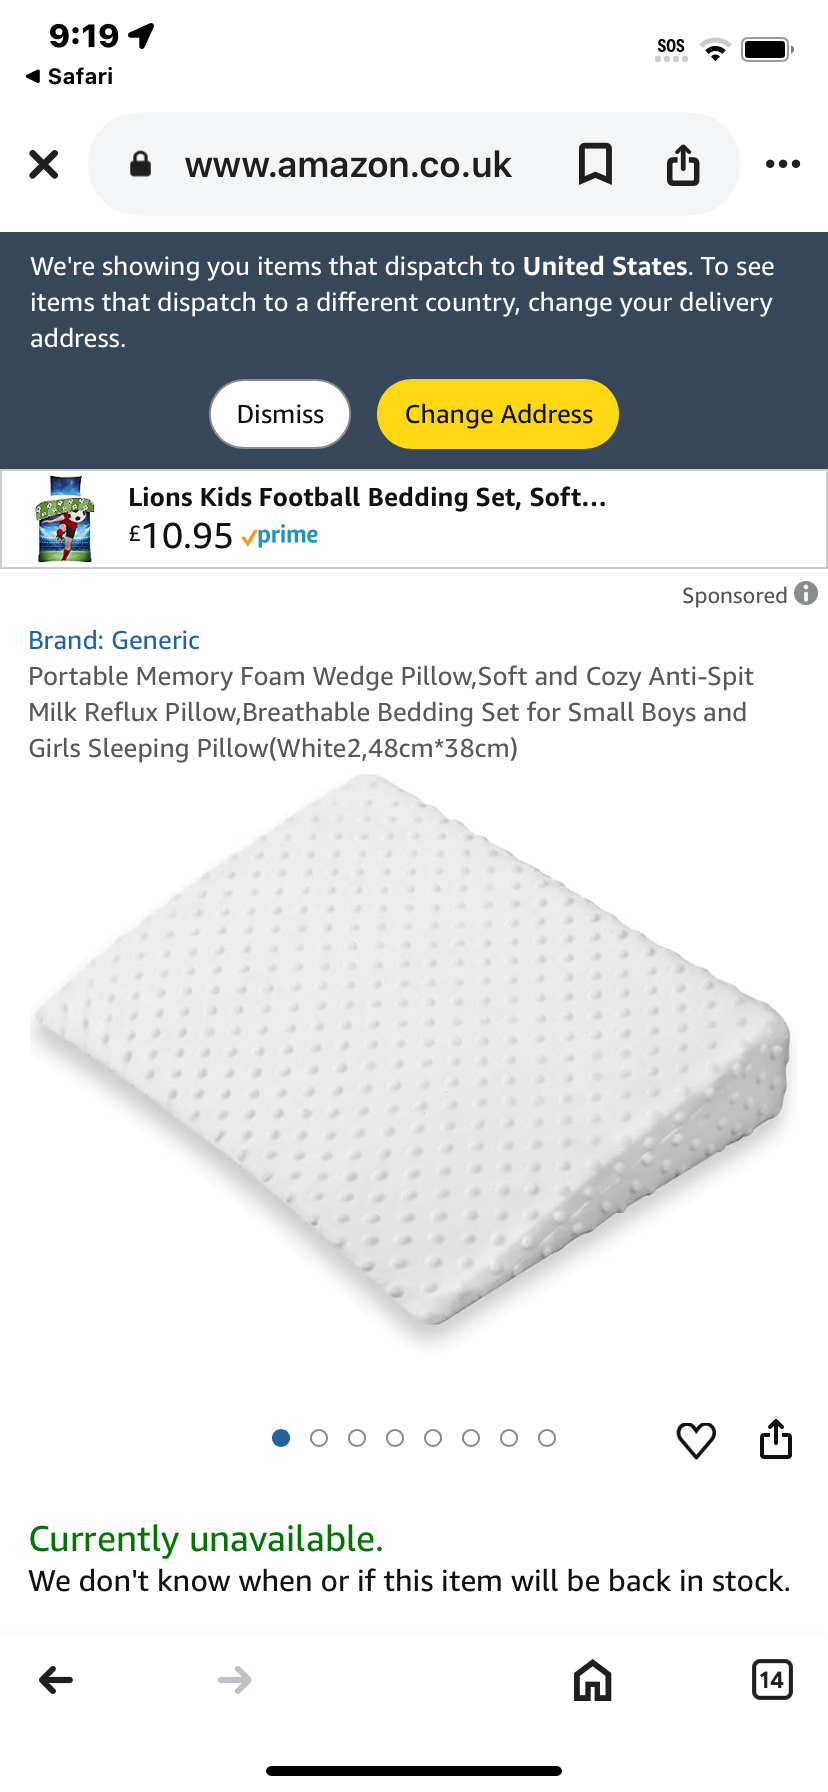
Task: Close the in-app browser with X icon
Action: point(44,164)
